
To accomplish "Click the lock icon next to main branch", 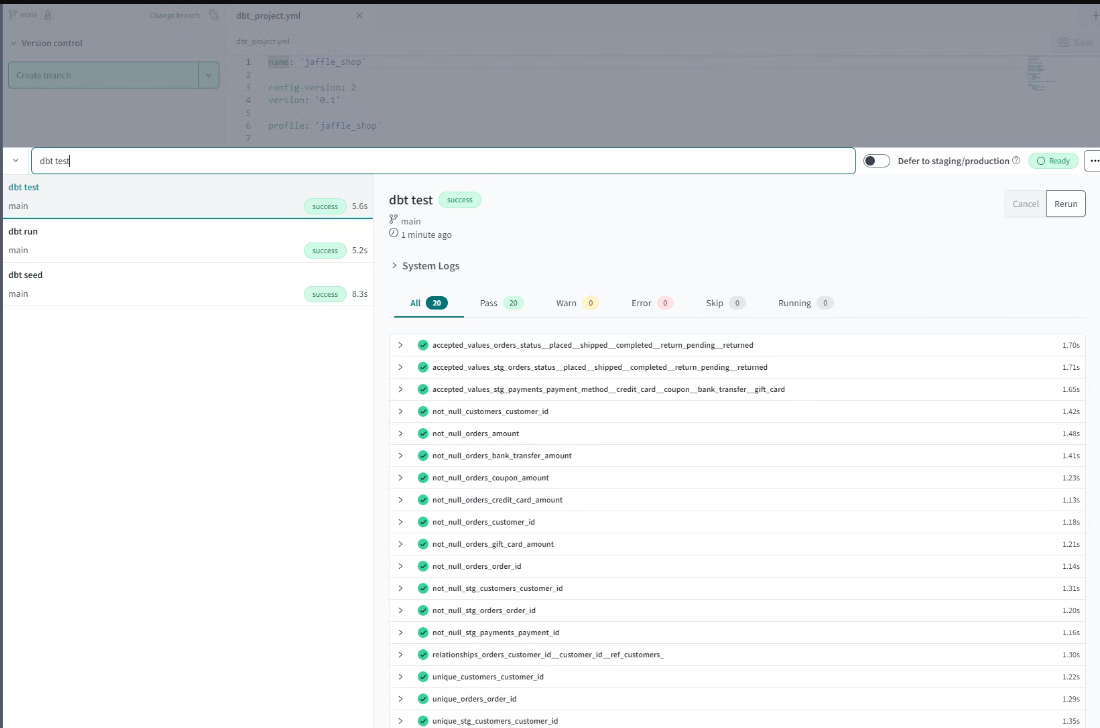I will [x=48, y=15].
